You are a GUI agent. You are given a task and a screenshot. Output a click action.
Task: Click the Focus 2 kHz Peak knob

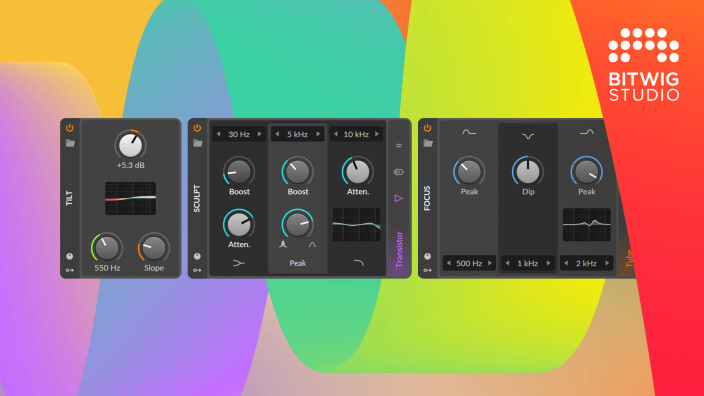click(586, 172)
